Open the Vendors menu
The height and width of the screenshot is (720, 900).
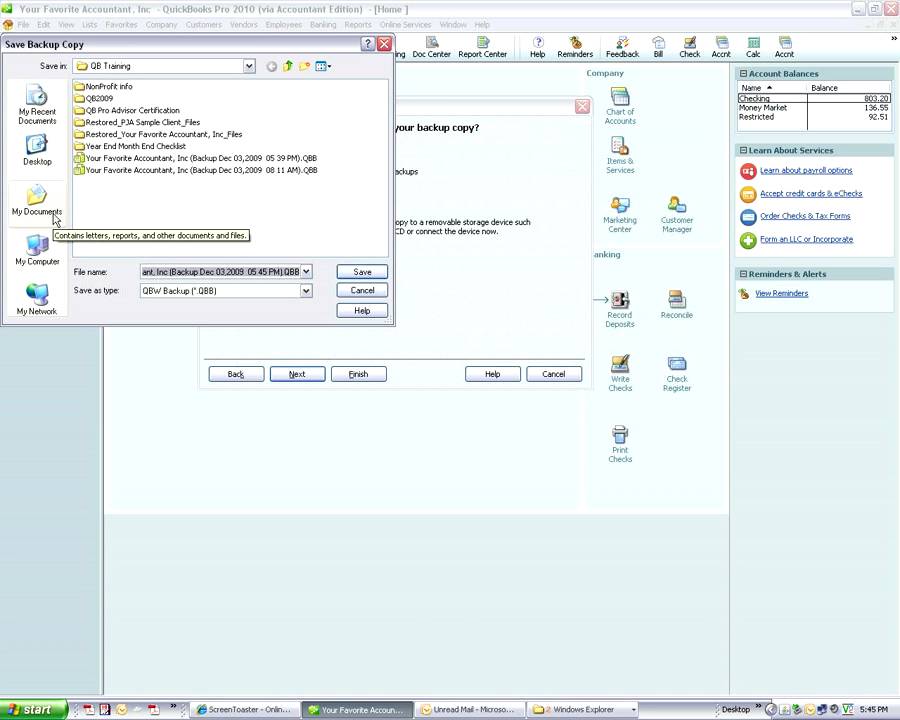point(243,25)
